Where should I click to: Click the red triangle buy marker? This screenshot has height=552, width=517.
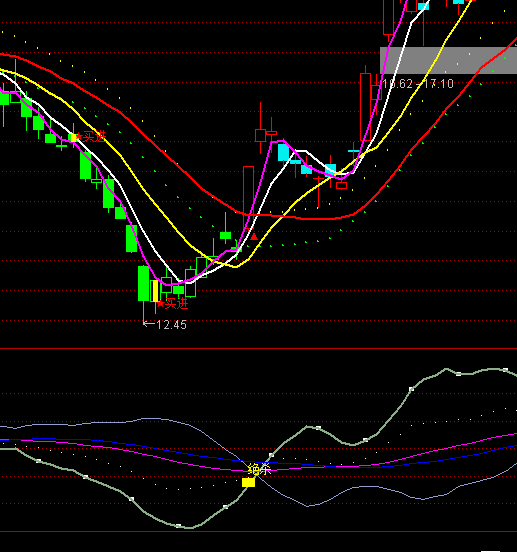click(254, 237)
